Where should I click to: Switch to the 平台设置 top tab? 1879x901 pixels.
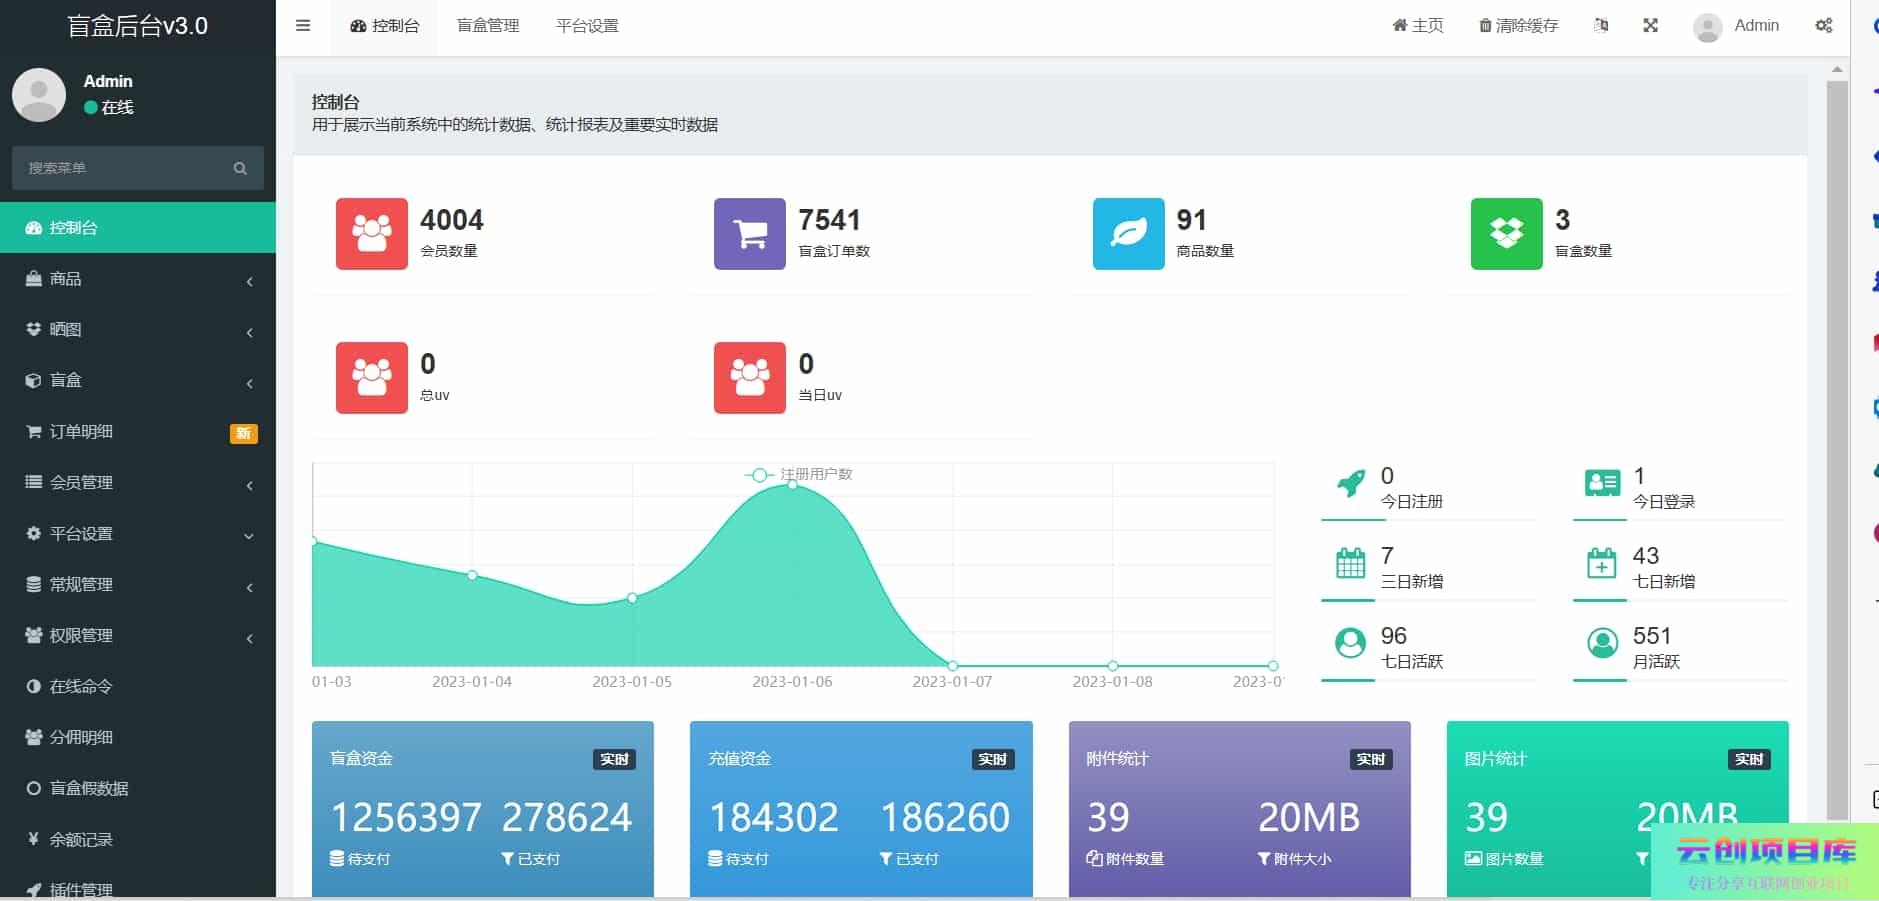(587, 26)
